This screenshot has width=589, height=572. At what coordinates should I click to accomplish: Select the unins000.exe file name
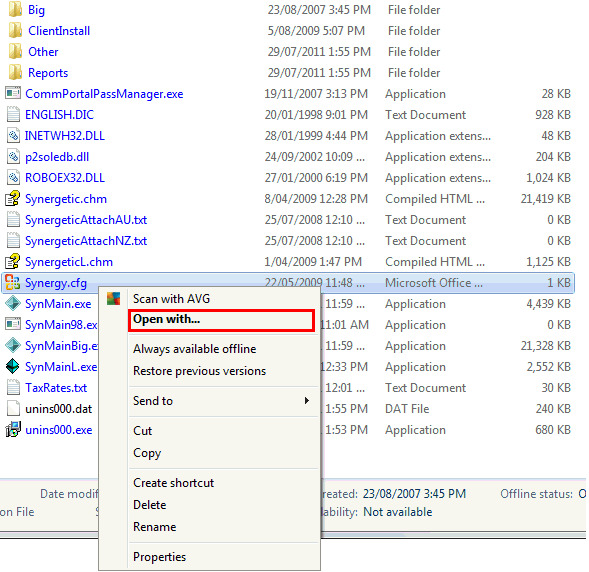[59, 430]
